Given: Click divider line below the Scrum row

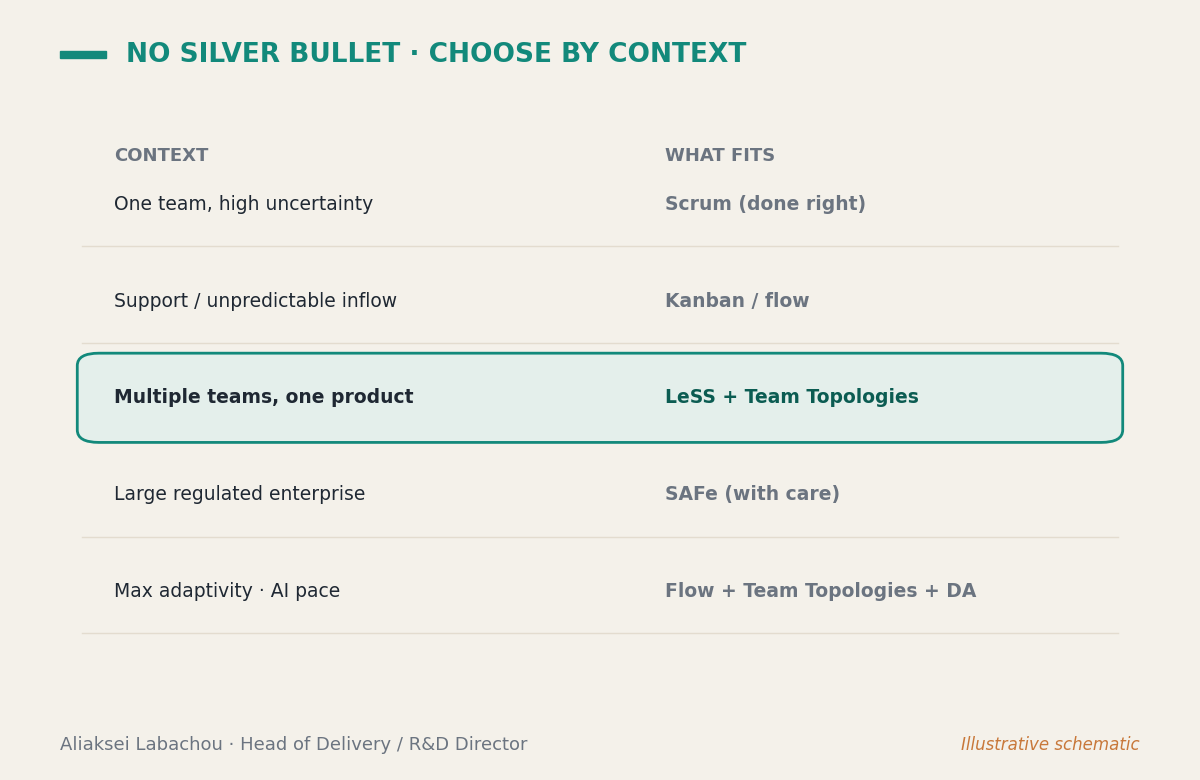Looking at the screenshot, I should [600, 246].
